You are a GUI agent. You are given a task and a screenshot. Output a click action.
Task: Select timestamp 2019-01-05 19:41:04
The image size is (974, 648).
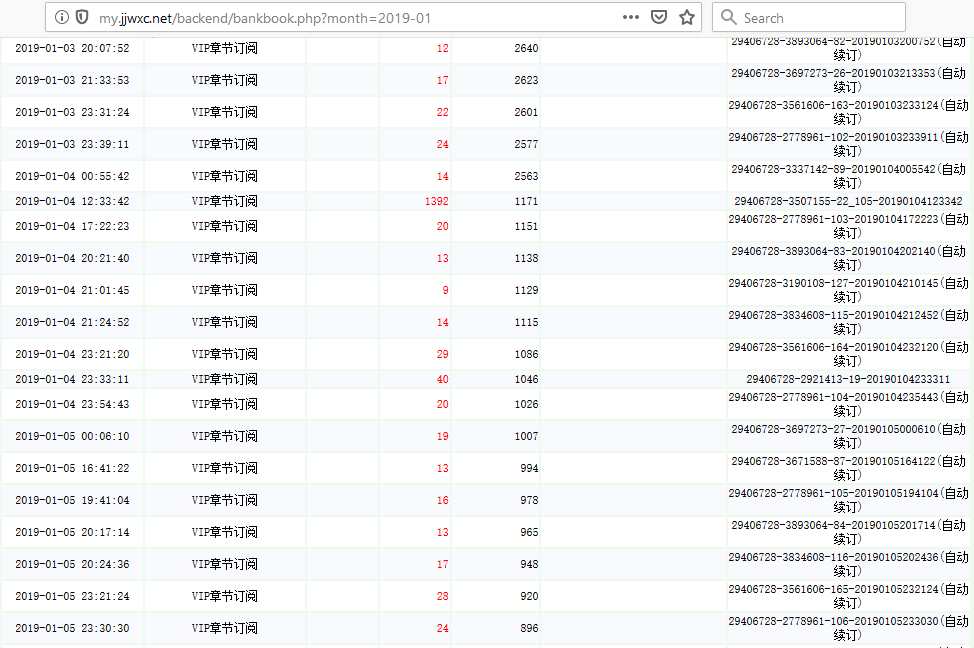(72, 500)
